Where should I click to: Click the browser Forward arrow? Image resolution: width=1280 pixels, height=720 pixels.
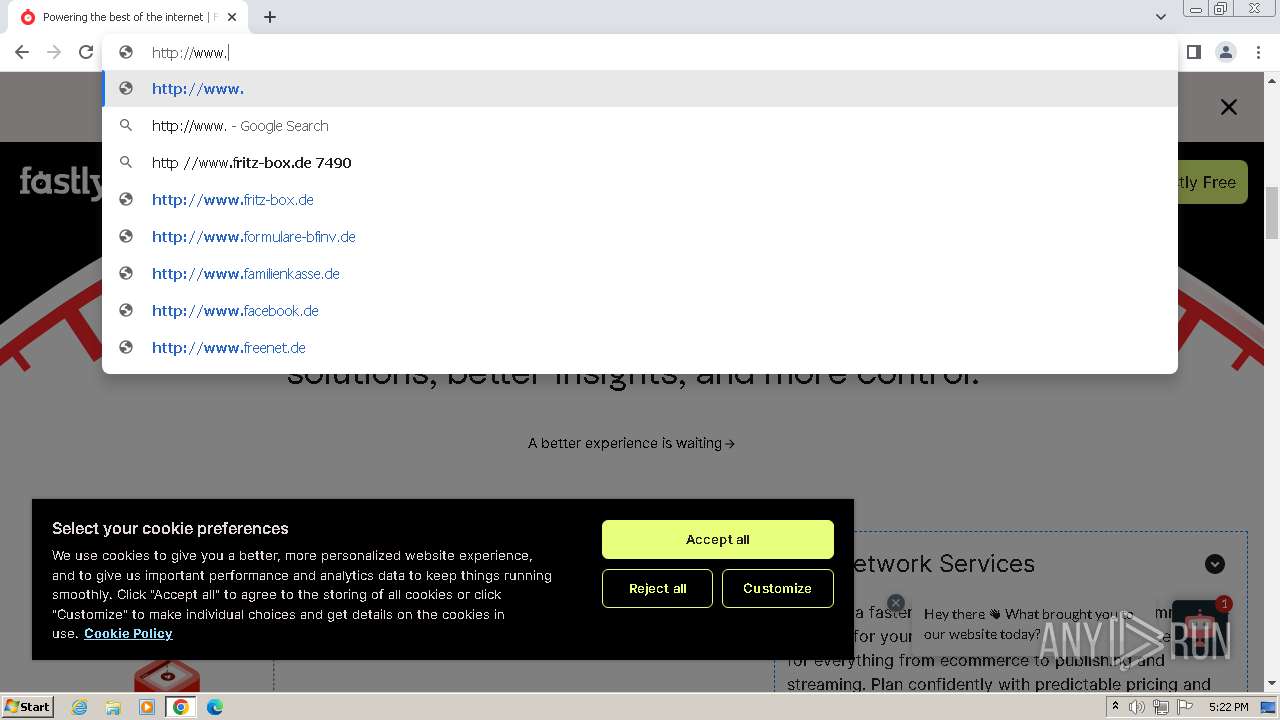point(54,52)
